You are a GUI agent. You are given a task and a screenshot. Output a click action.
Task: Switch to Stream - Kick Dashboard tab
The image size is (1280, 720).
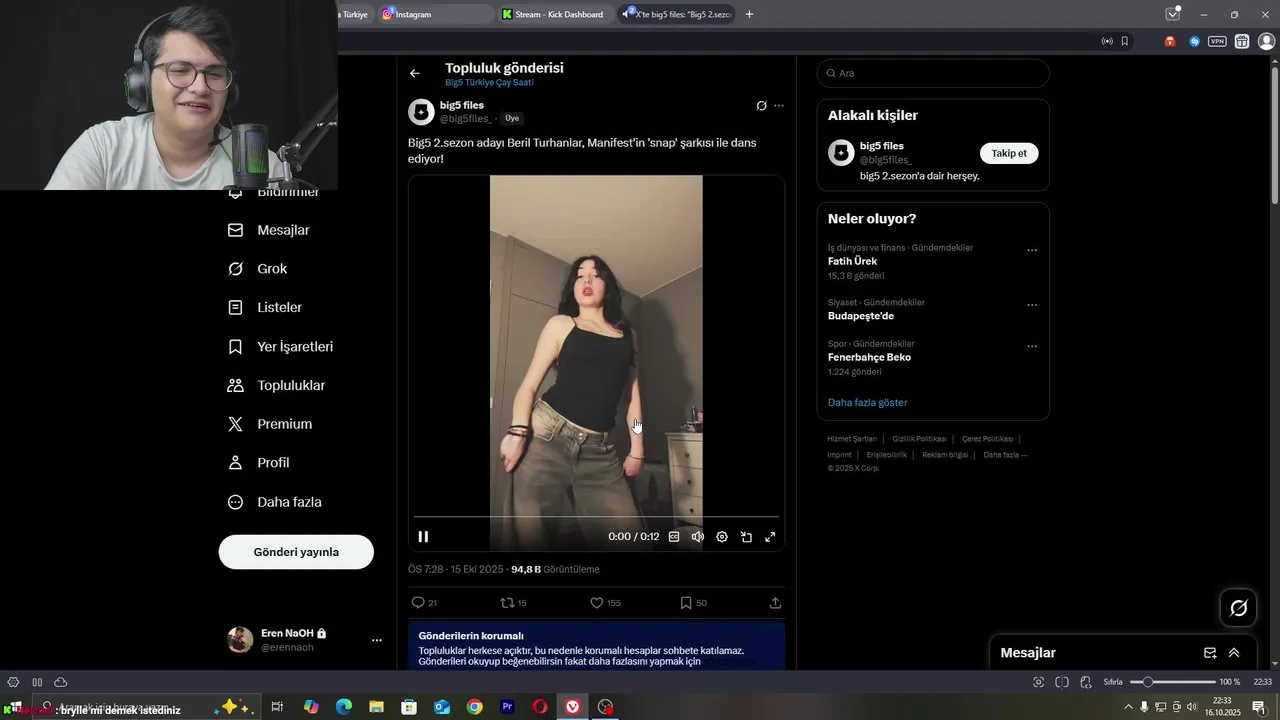[x=556, y=14]
